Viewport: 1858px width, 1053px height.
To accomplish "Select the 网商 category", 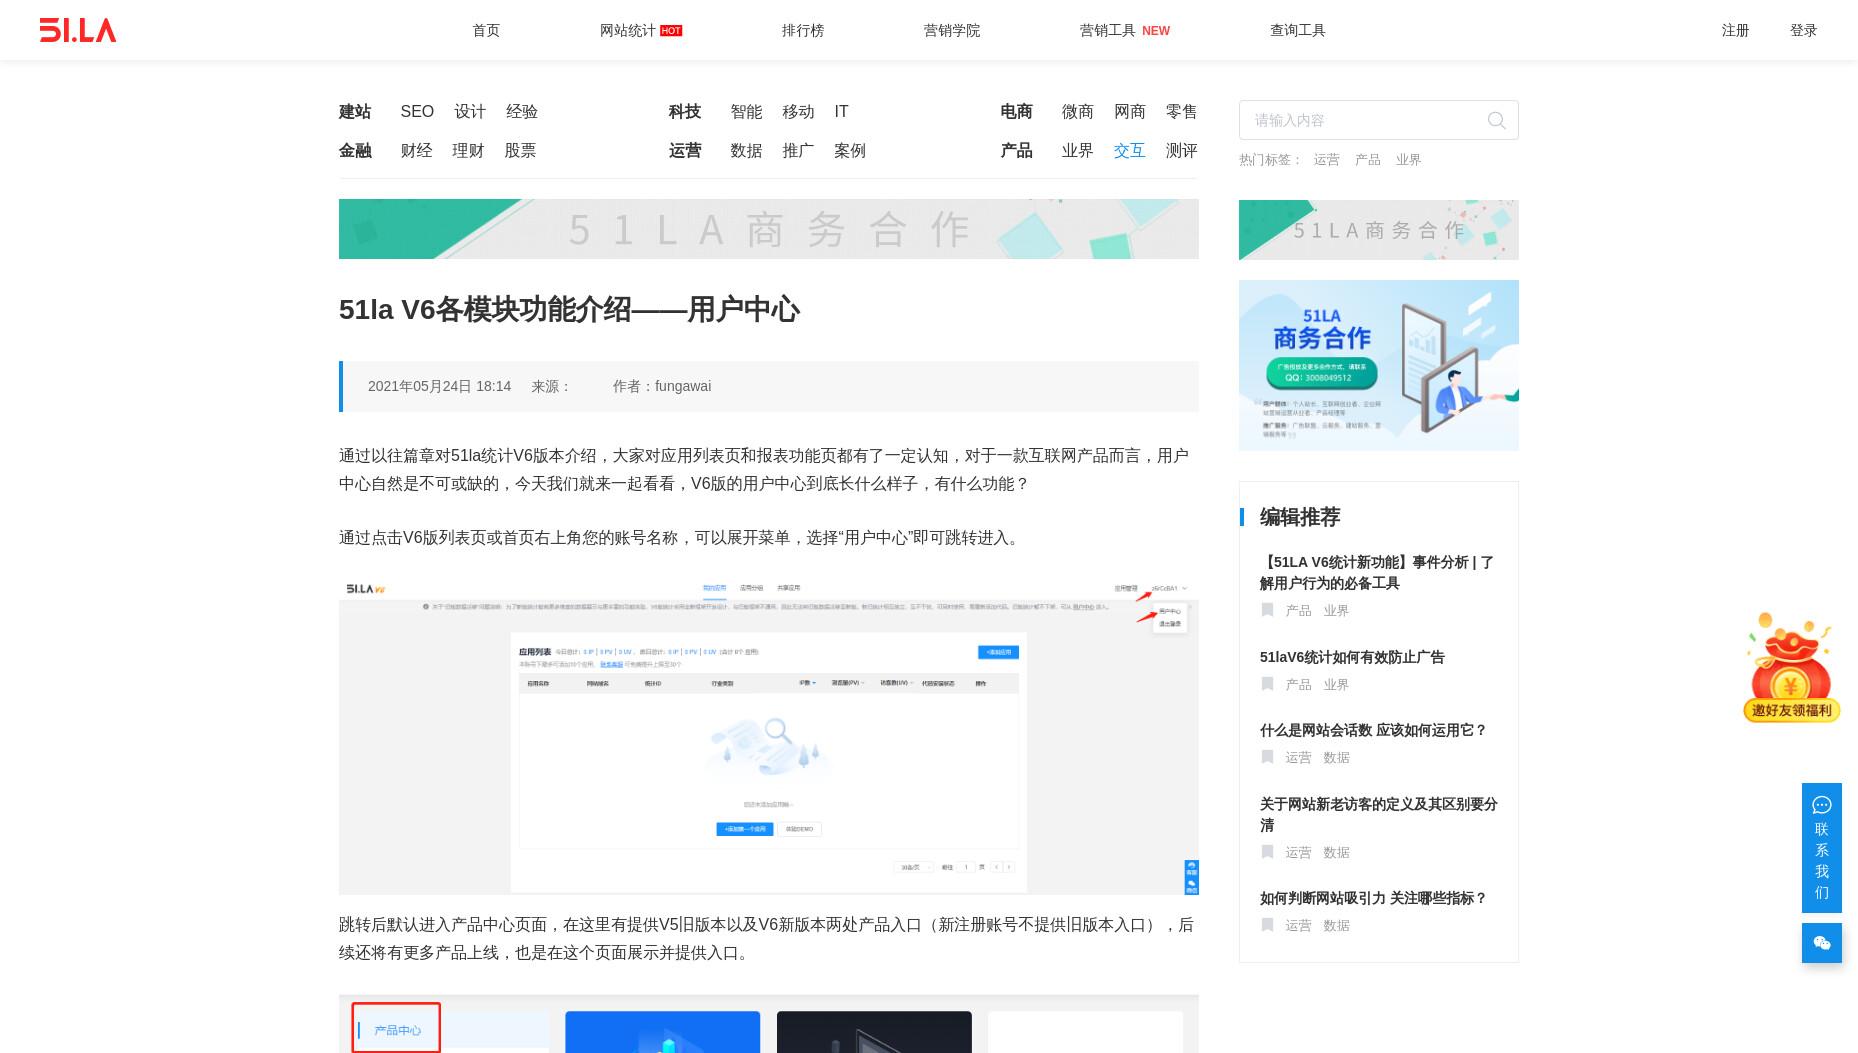I will 1129,112.
